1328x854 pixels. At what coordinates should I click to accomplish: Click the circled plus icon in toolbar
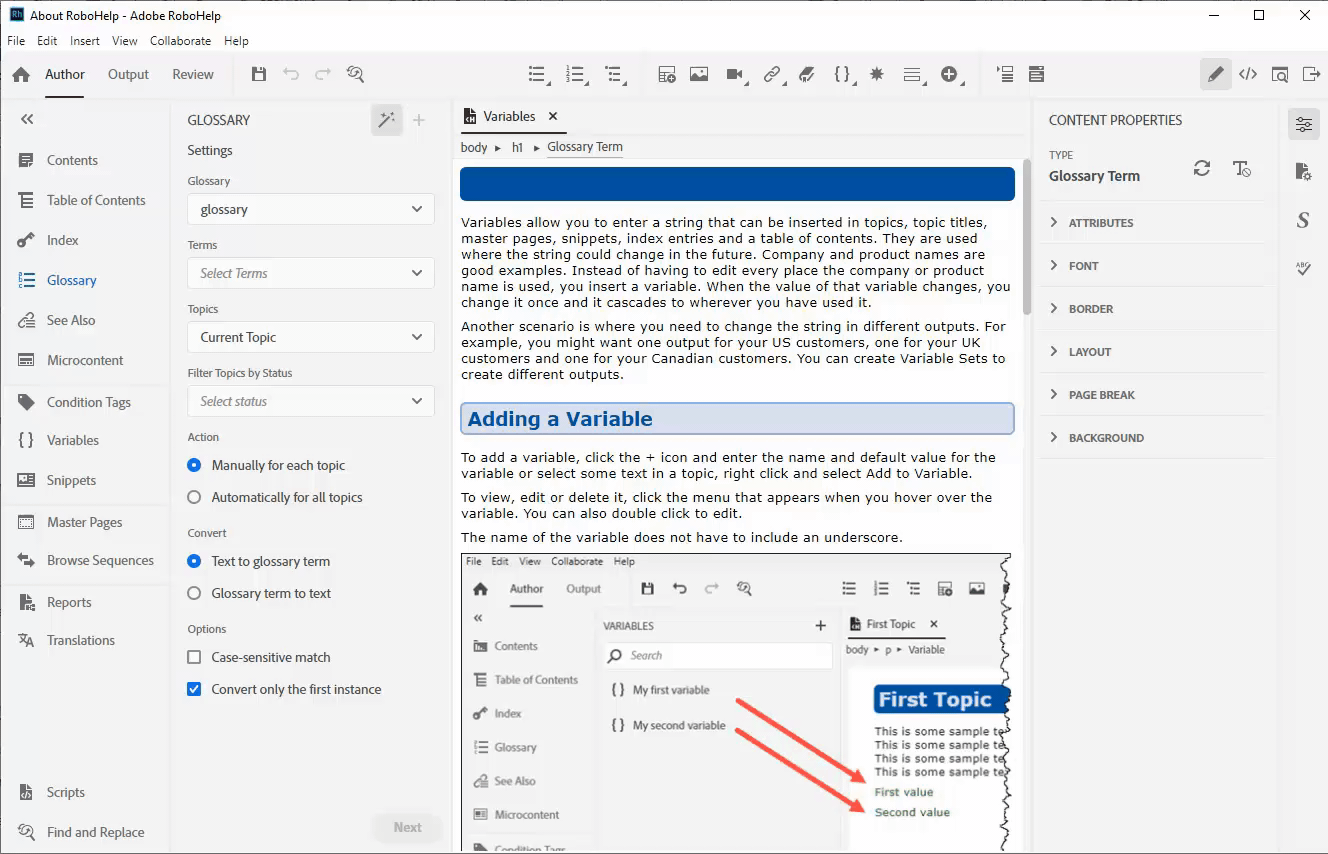click(x=949, y=74)
